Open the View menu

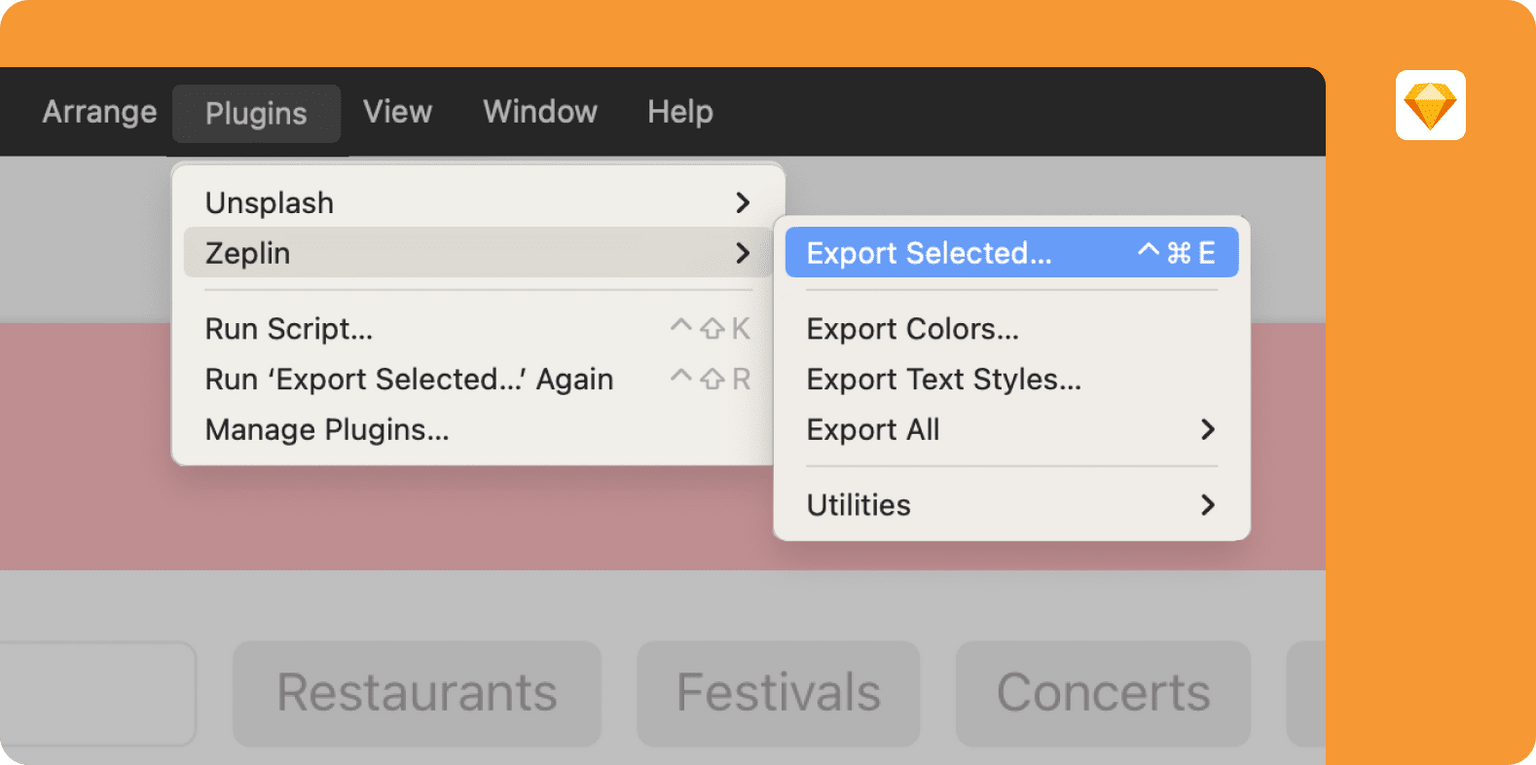[397, 112]
